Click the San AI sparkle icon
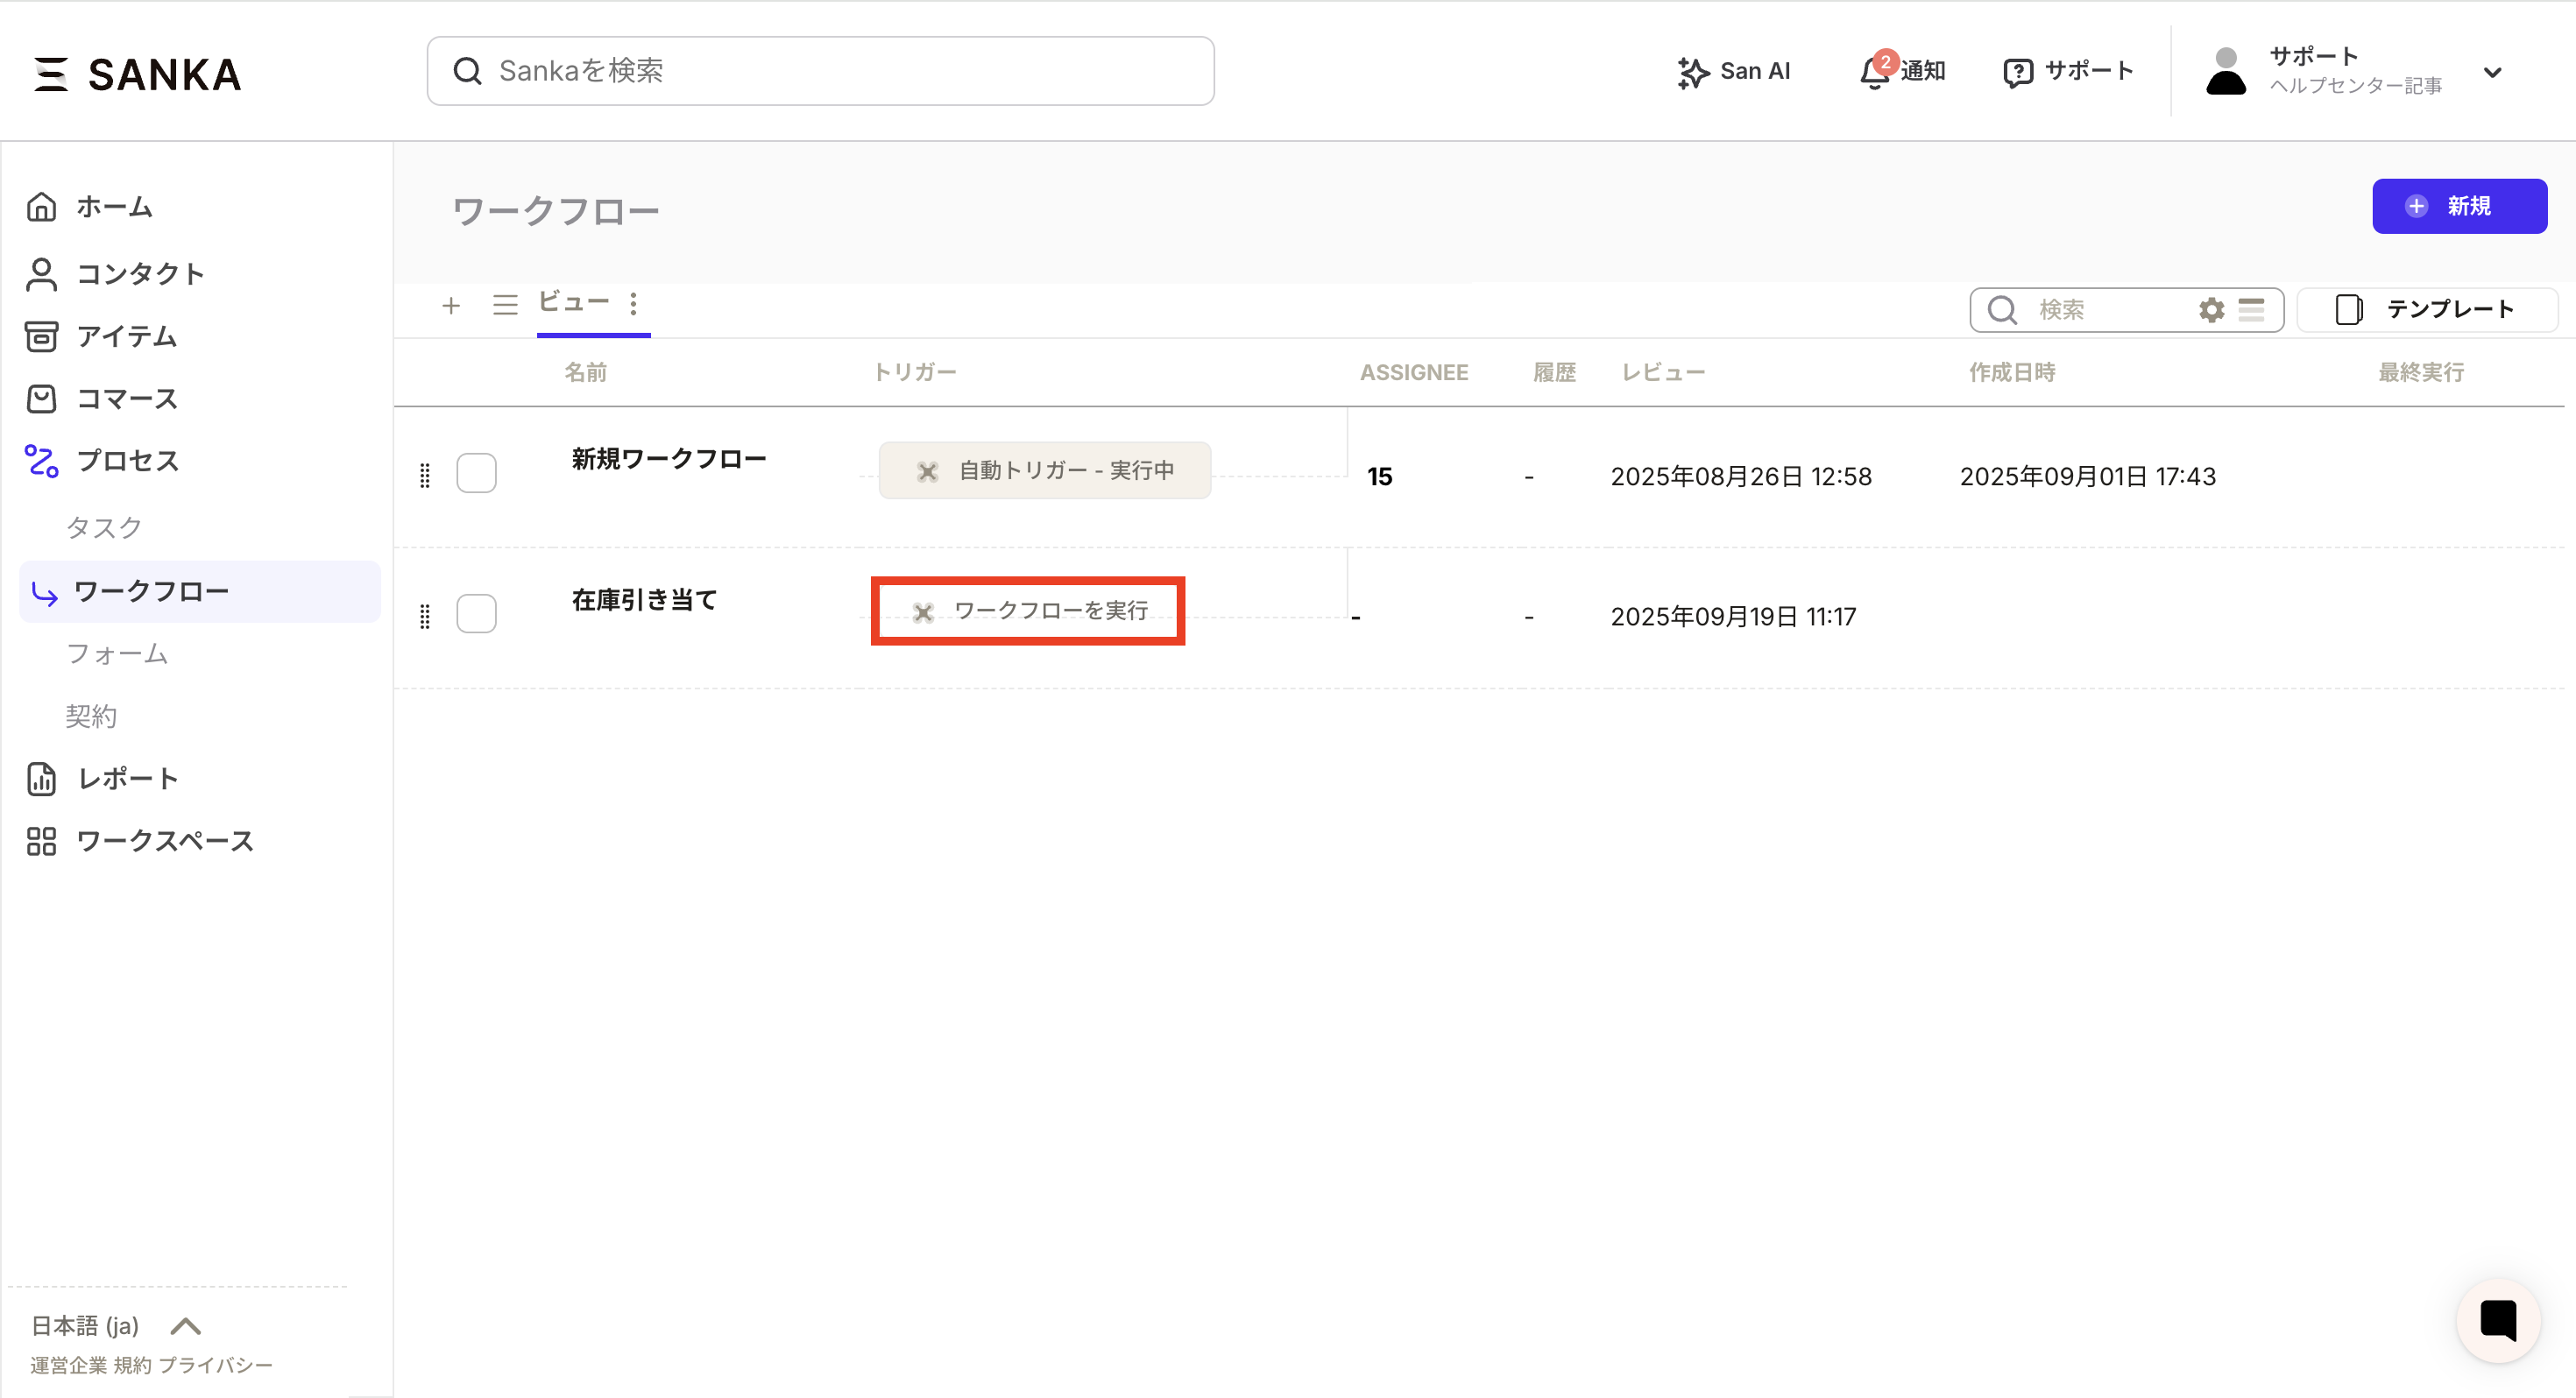This screenshot has width=2576, height=1398. click(x=1692, y=72)
